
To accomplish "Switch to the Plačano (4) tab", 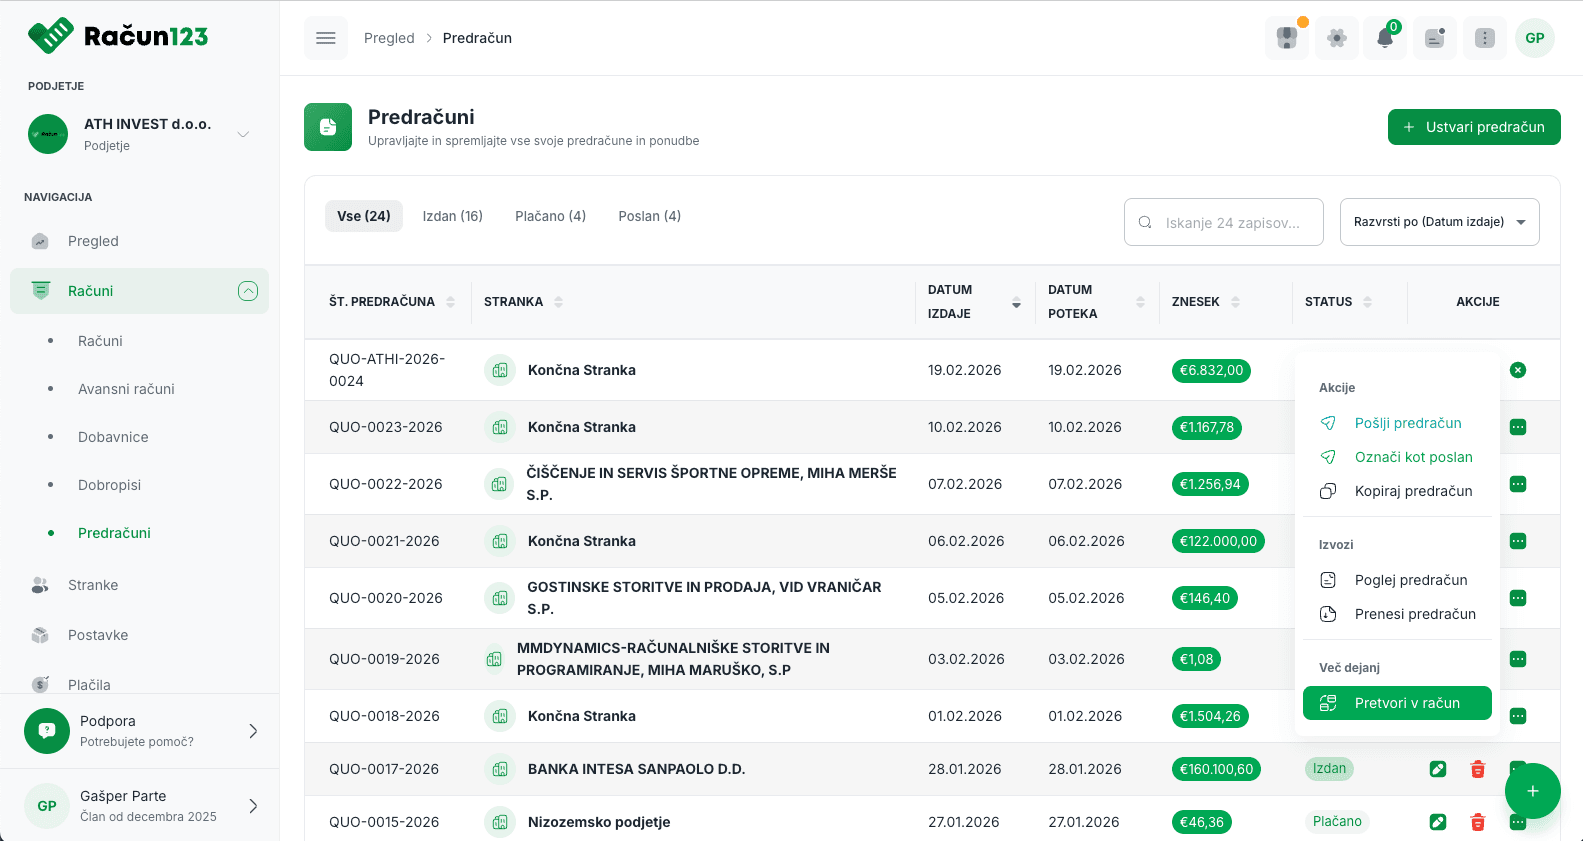I will click(550, 216).
